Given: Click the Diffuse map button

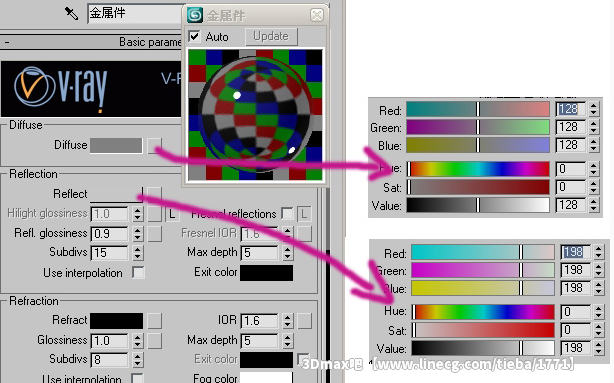Looking at the screenshot, I should coord(154,145).
